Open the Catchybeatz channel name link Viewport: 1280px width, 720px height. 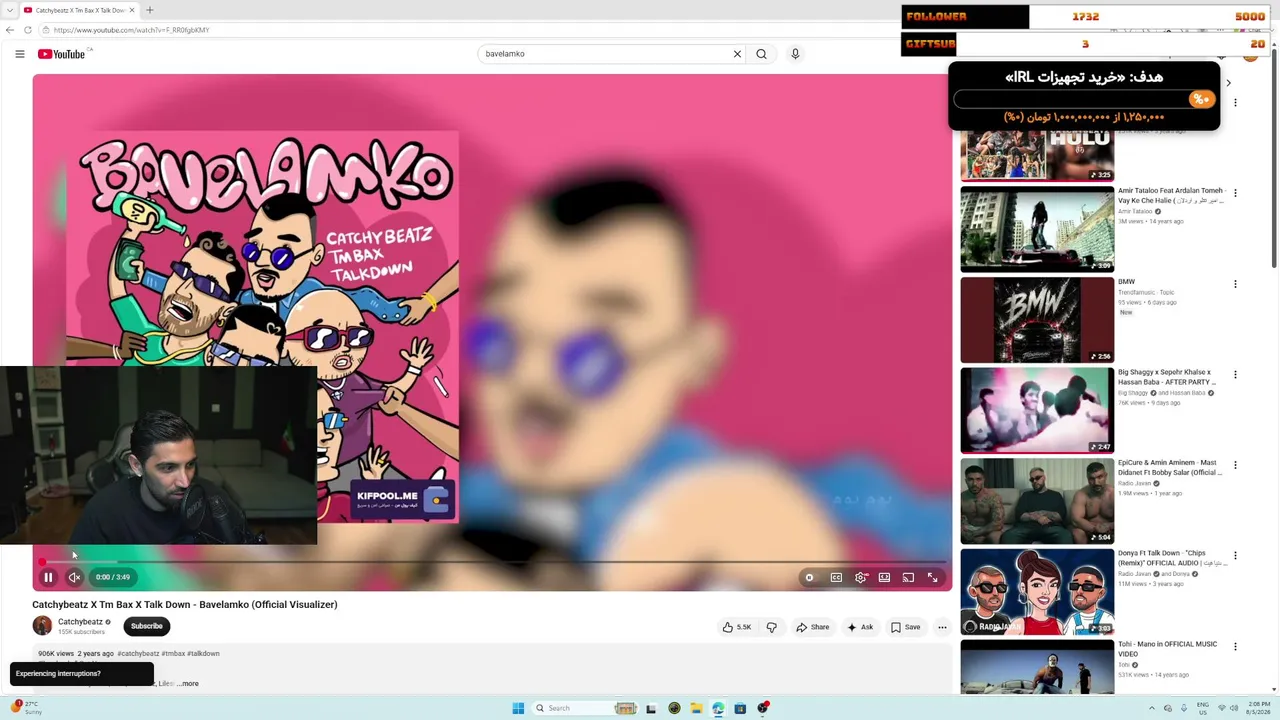point(80,622)
